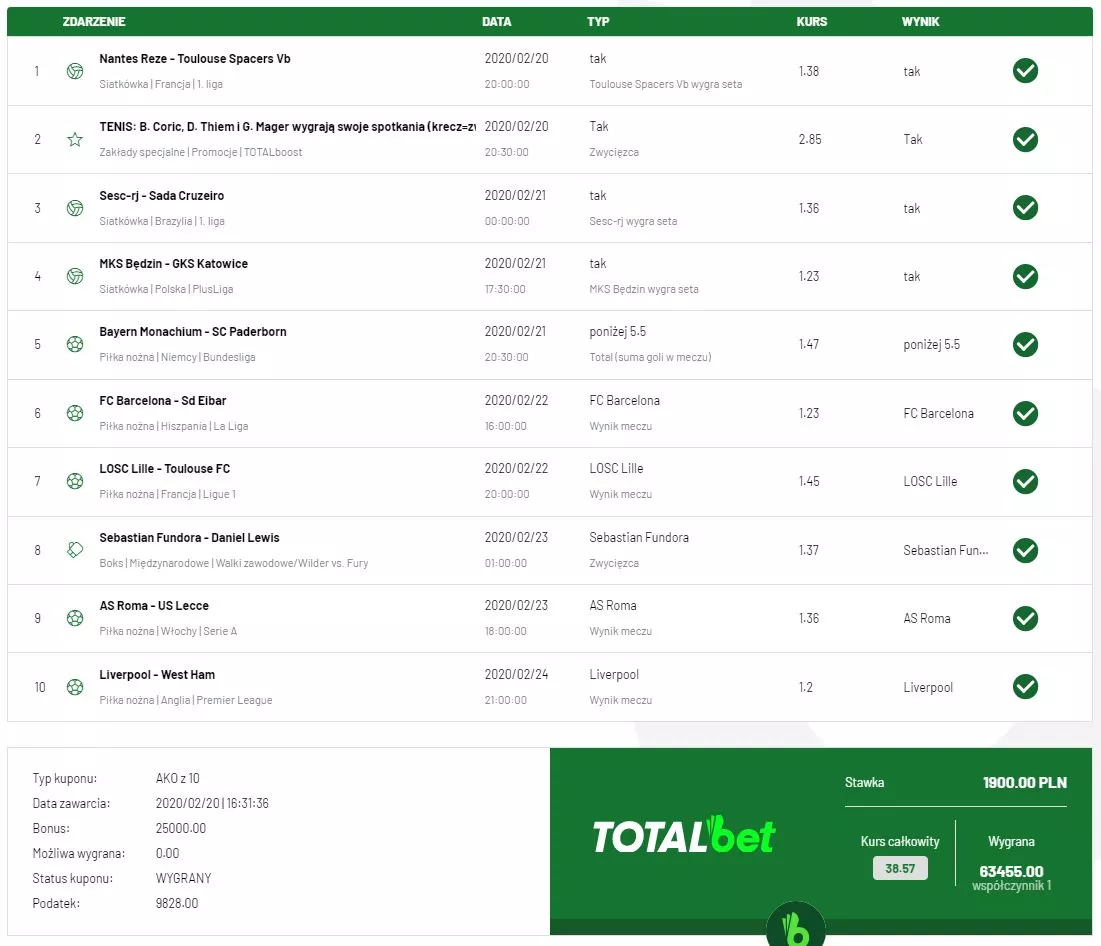1101x946 pixels.
Task: Click the 1900.00 PLN stake value
Action: click(x=1024, y=783)
